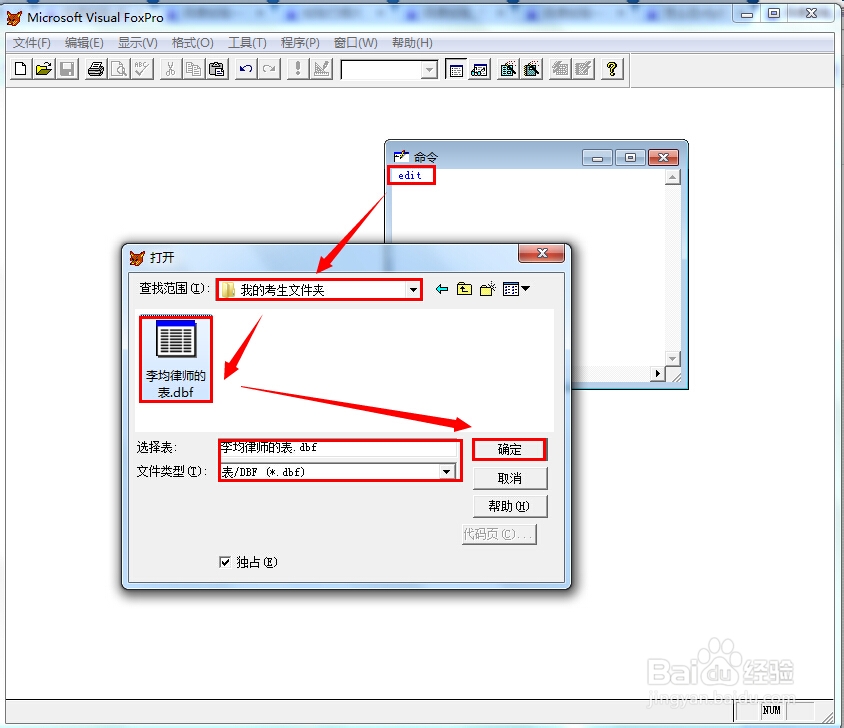Toggle the 独占(E) exclusive checkbox

pos(225,562)
